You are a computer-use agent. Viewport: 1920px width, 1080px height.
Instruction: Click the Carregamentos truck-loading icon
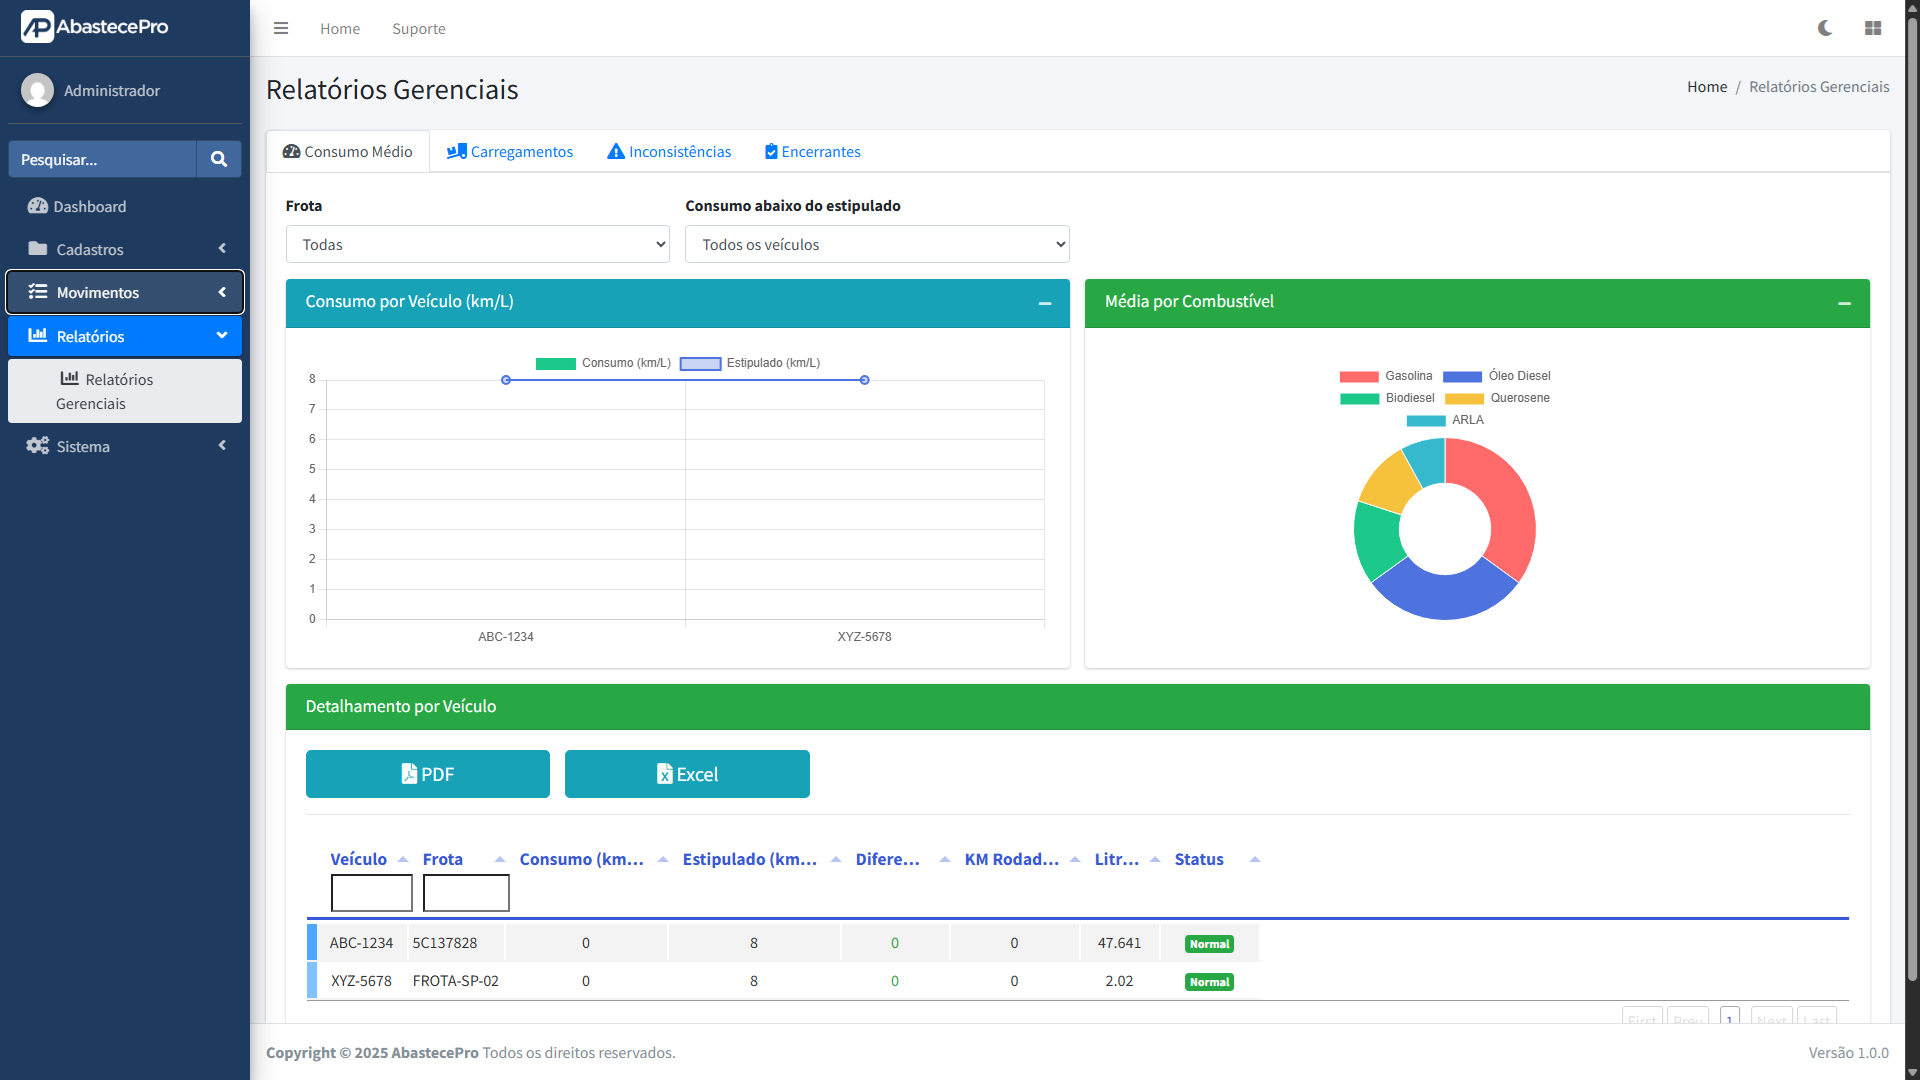tap(456, 152)
